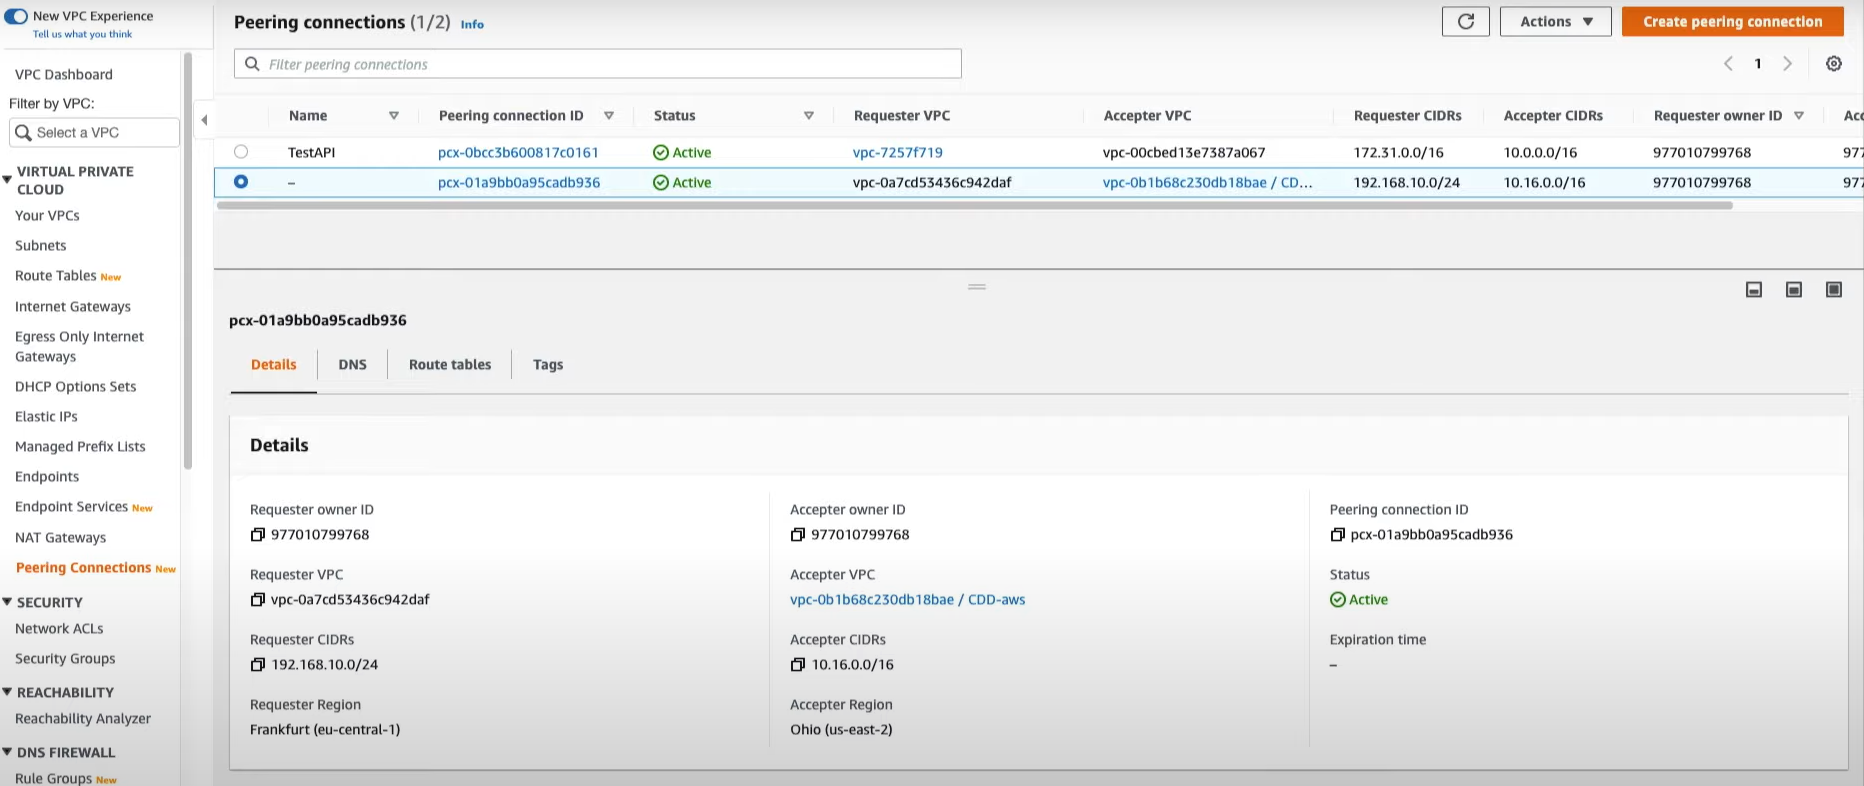Open vpc-7257f719 requester VPC link
The height and width of the screenshot is (786, 1864).
(897, 153)
